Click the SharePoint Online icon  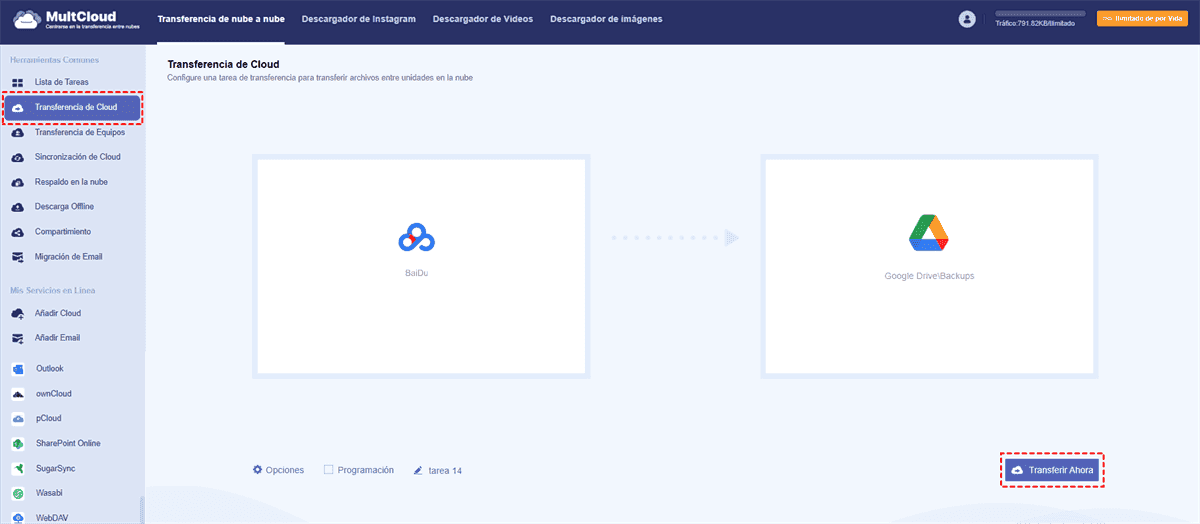(18, 444)
